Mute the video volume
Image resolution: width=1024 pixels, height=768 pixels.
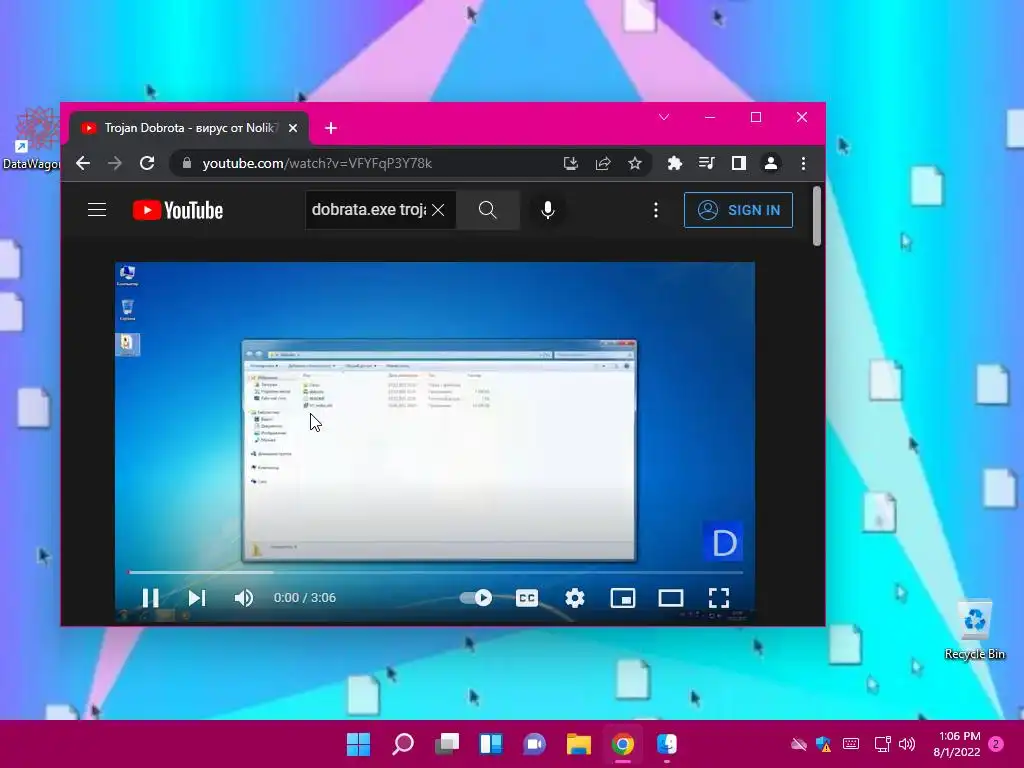244,598
